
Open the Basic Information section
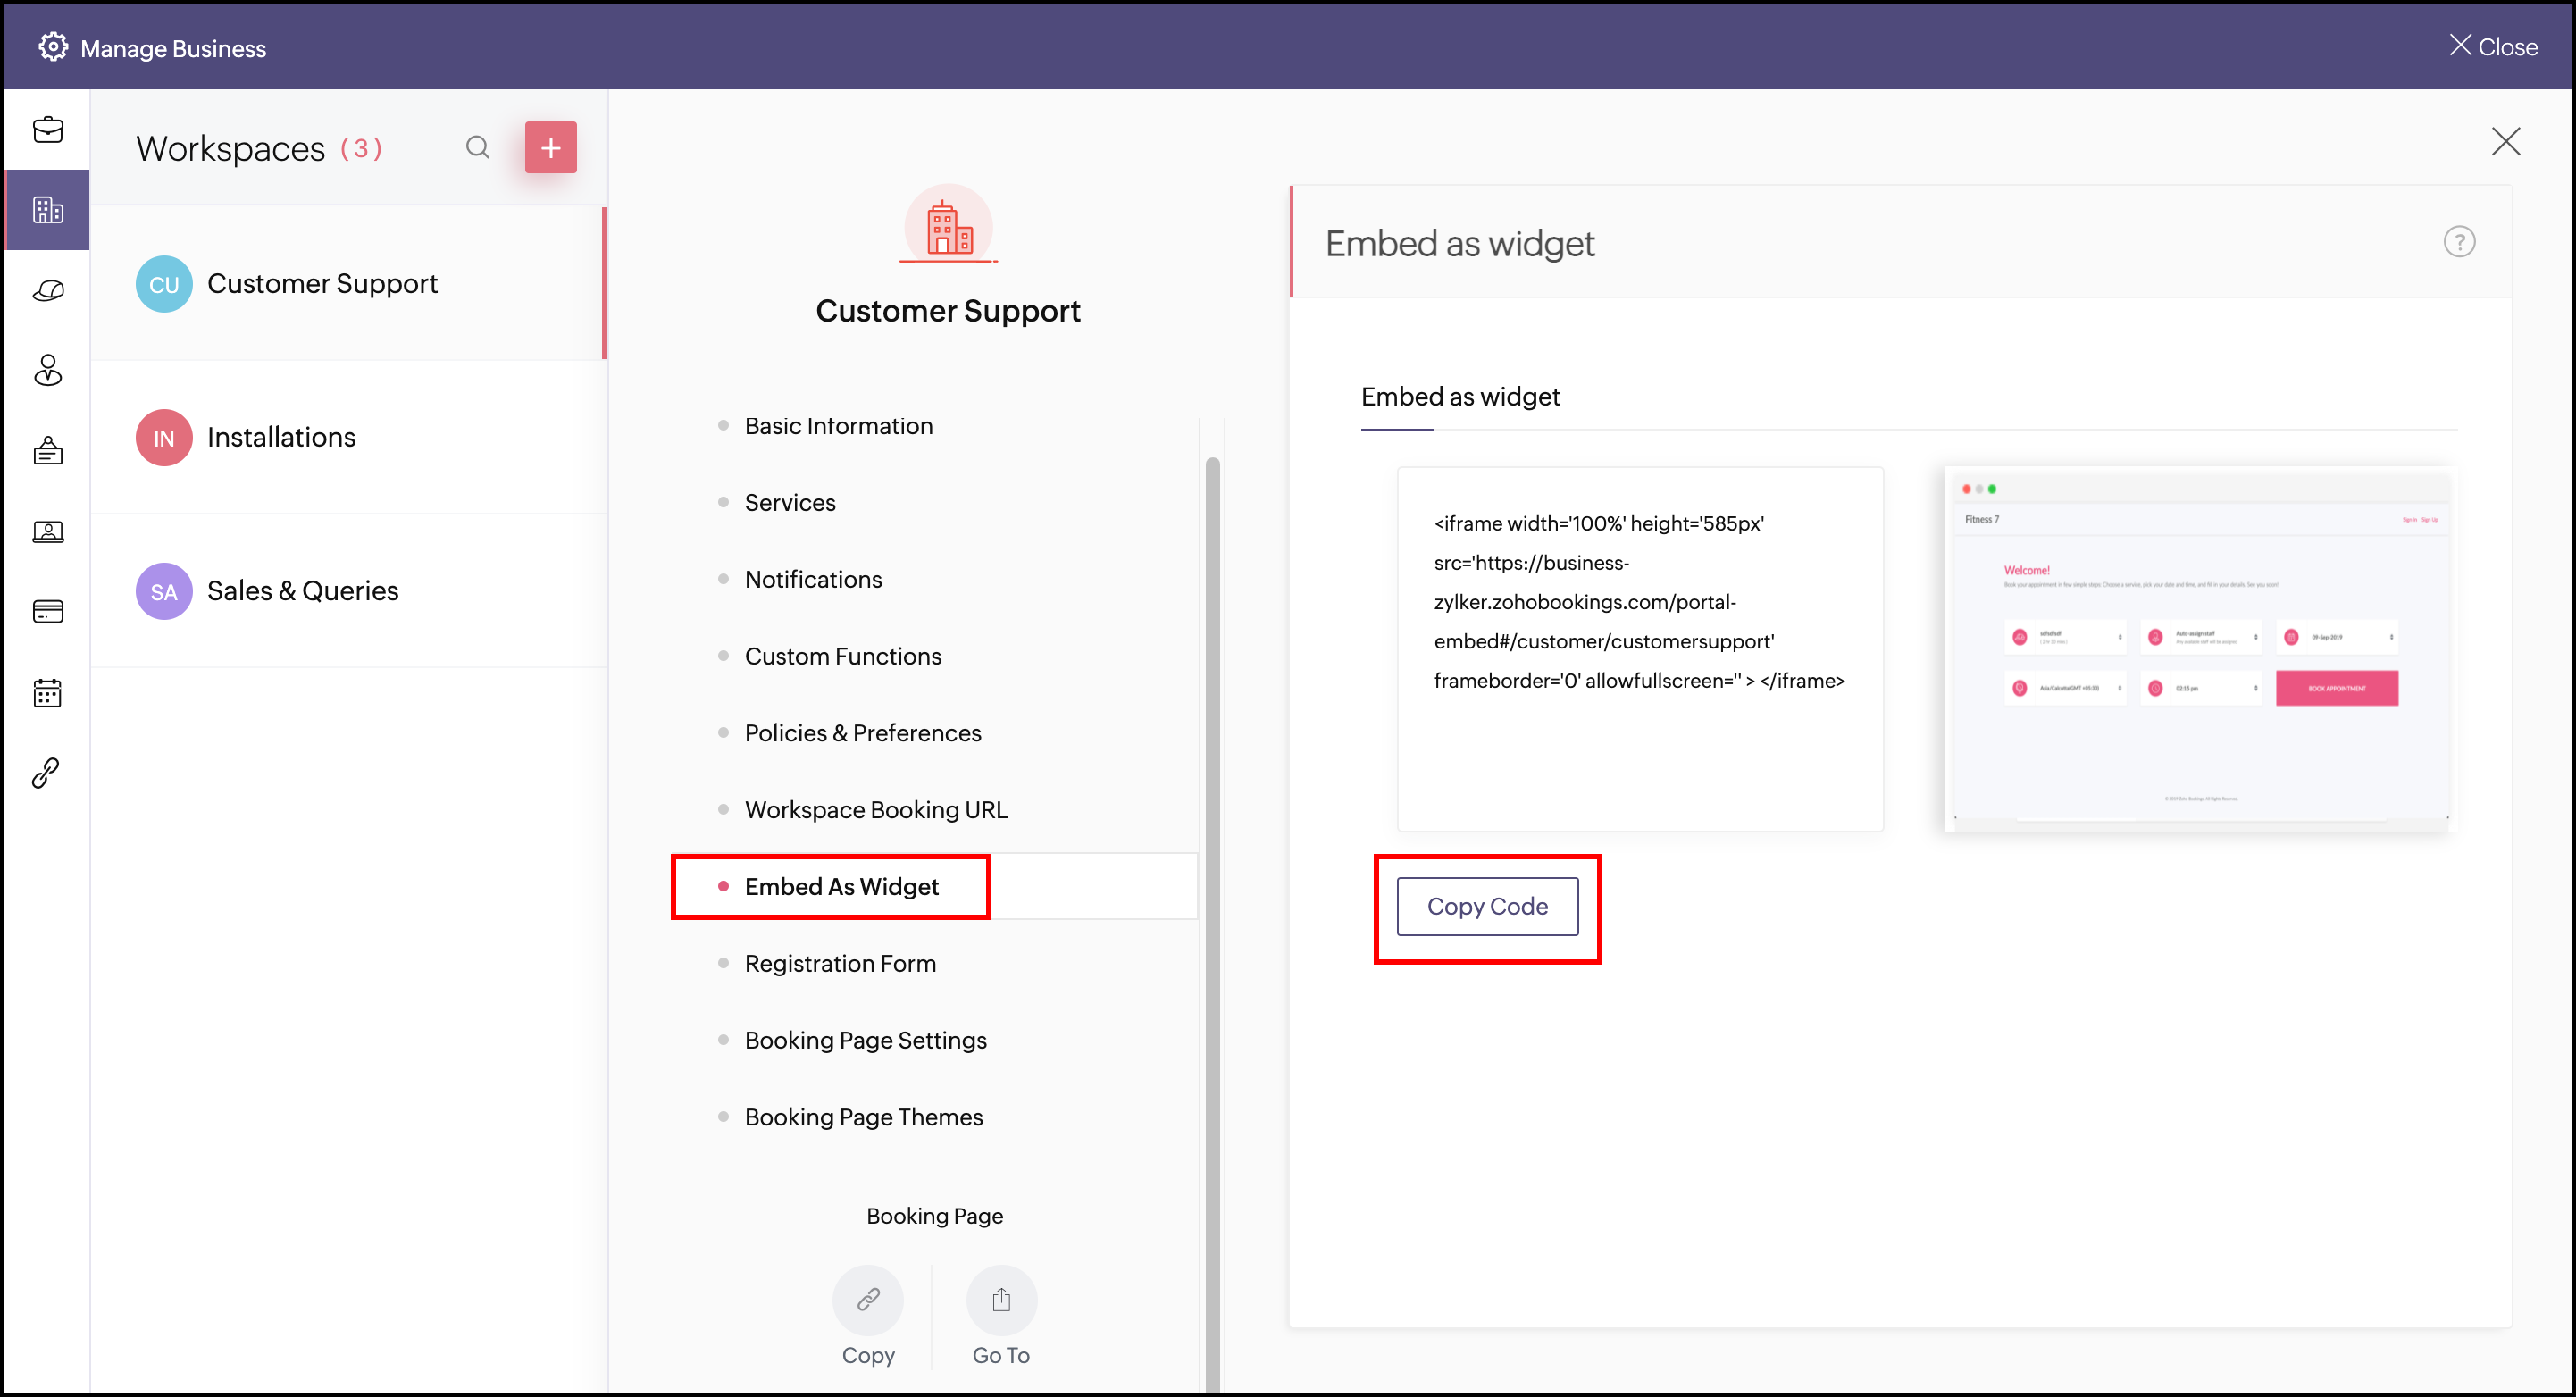(x=838, y=426)
